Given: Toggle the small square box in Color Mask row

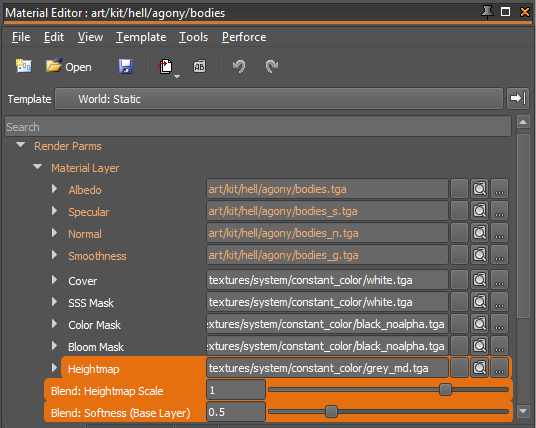Looking at the screenshot, I should pyautogui.click(x=459, y=324).
